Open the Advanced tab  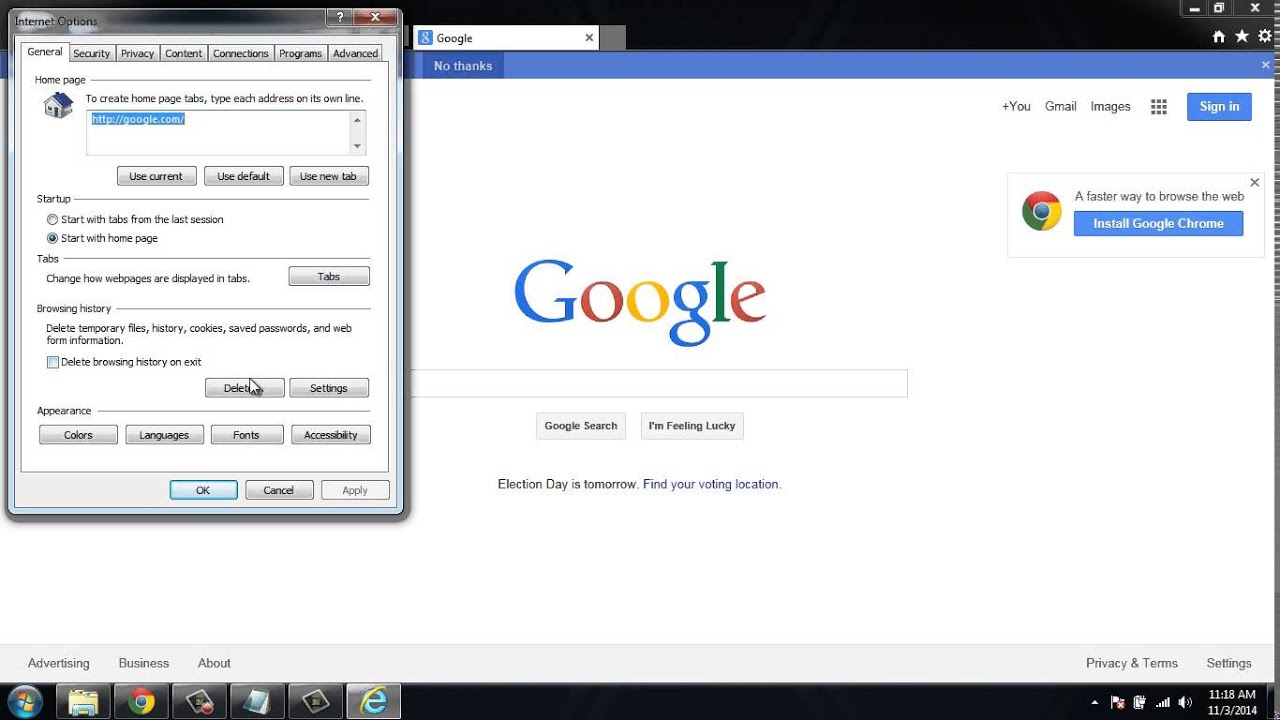(355, 53)
